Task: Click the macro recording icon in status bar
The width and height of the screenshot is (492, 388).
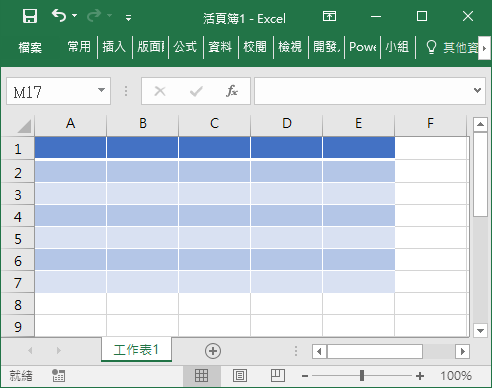Action: point(59,376)
